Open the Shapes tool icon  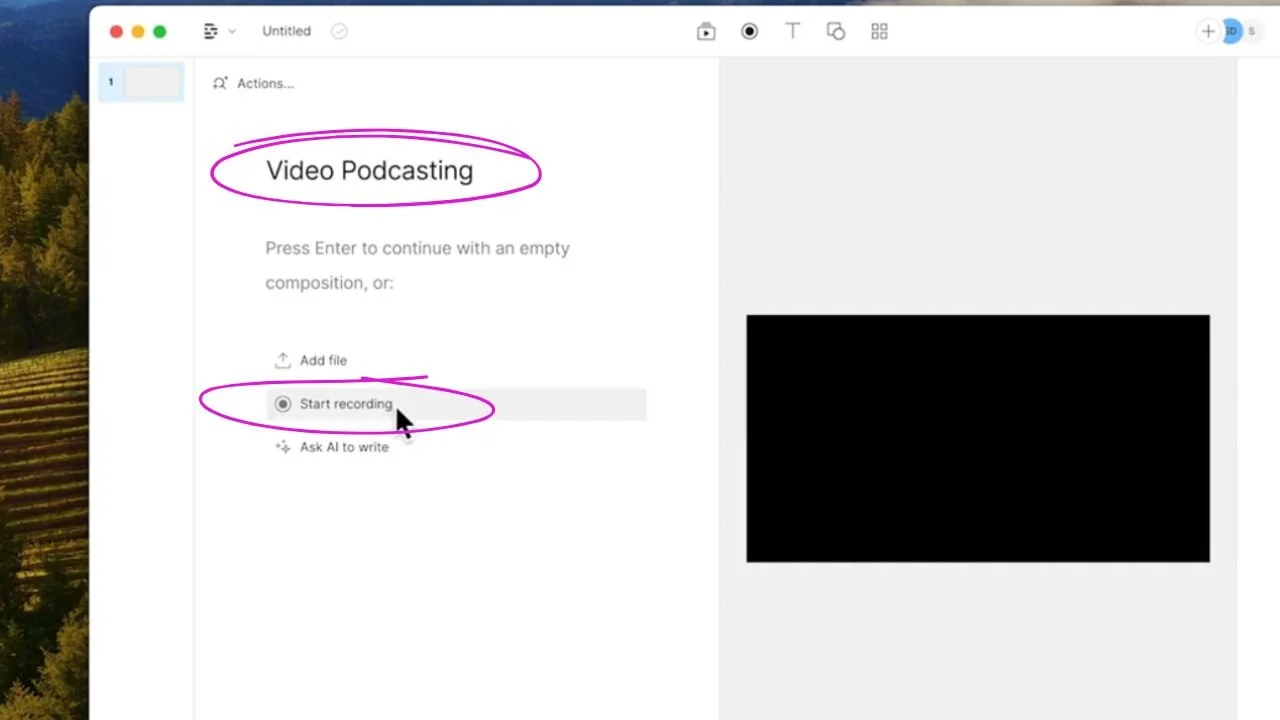836,31
